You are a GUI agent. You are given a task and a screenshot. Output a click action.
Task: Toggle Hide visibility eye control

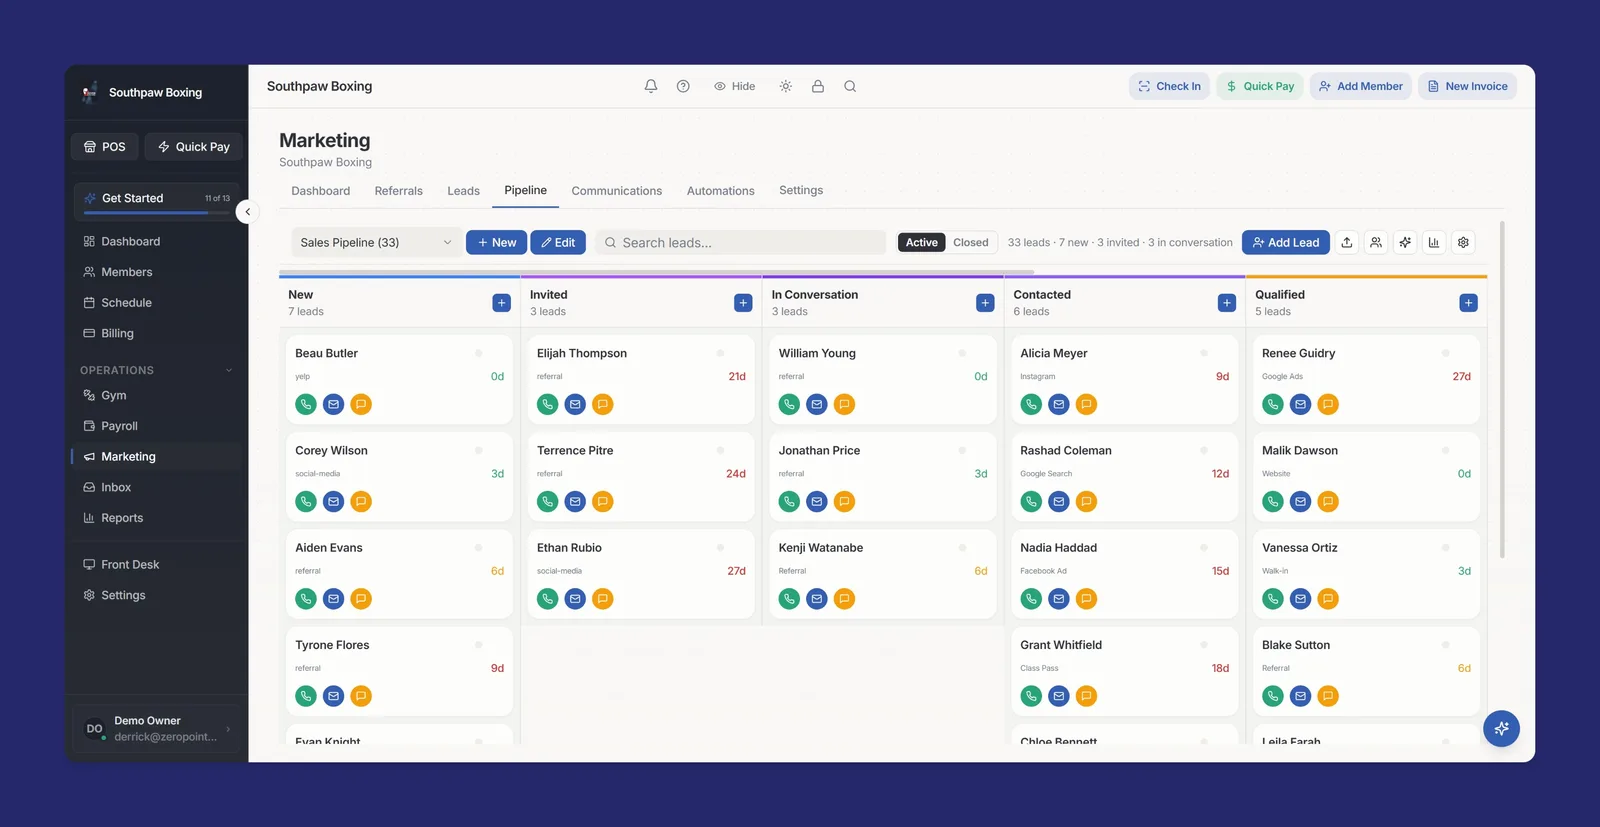coord(735,86)
